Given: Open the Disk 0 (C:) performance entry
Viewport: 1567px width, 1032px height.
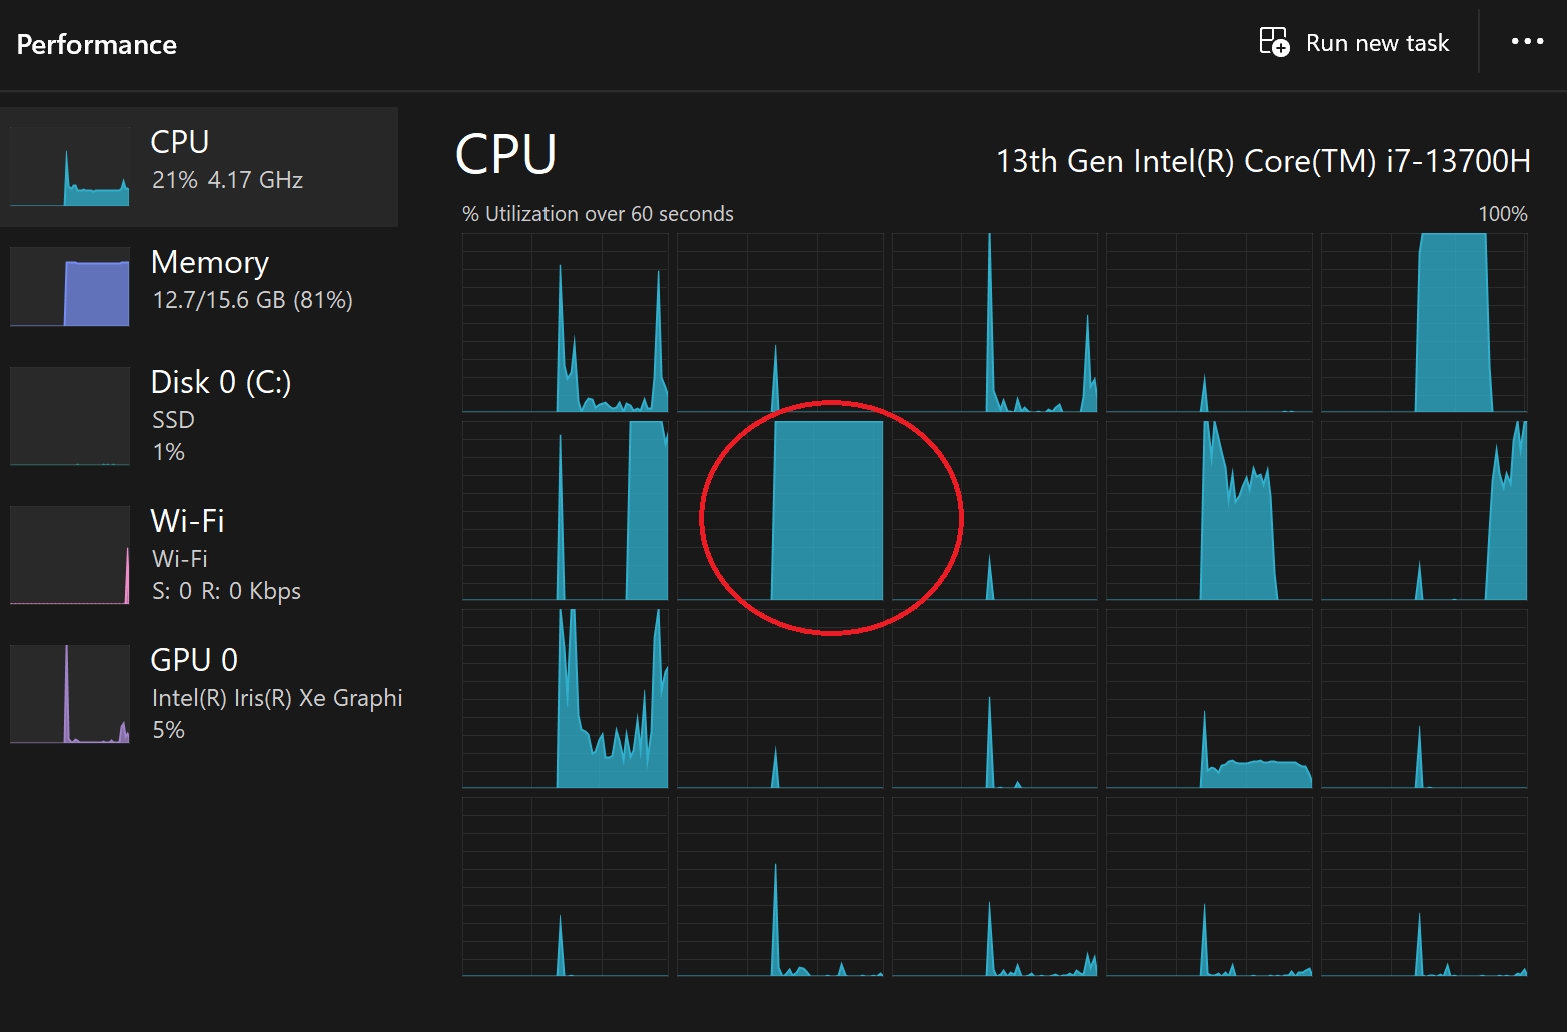Looking at the screenshot, I should tap(199, 416).
